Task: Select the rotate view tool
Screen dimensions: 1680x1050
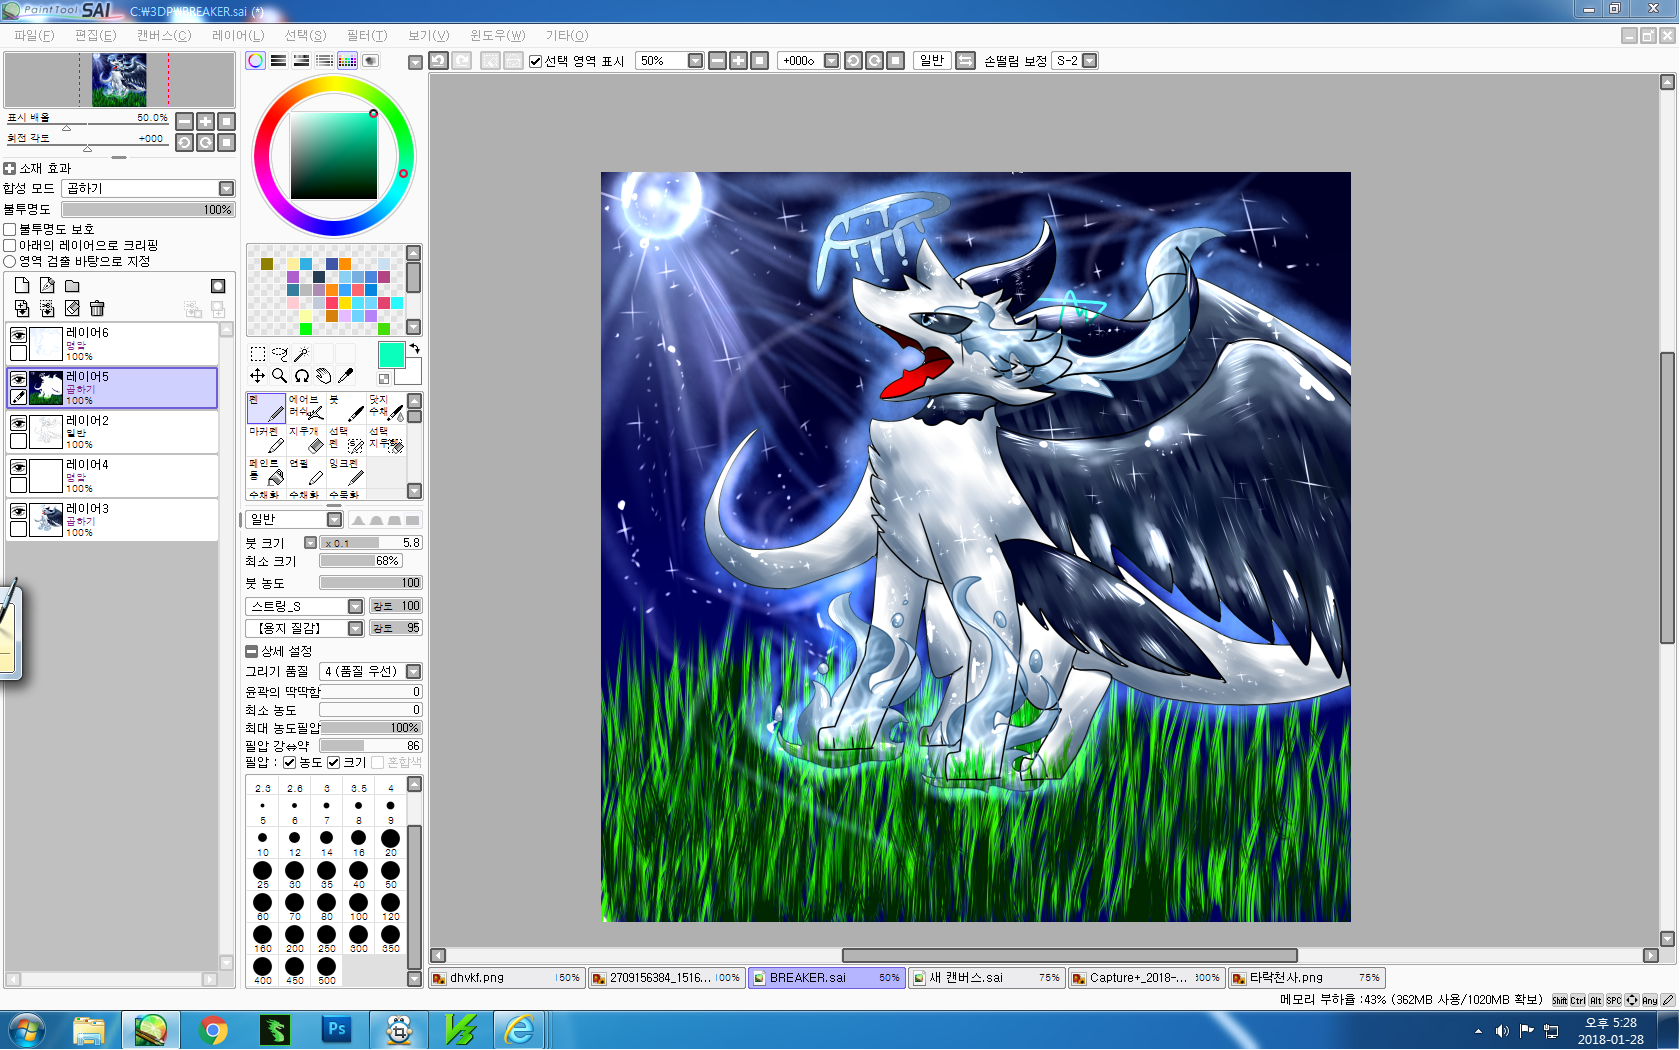Action: (x=301, y=376)
